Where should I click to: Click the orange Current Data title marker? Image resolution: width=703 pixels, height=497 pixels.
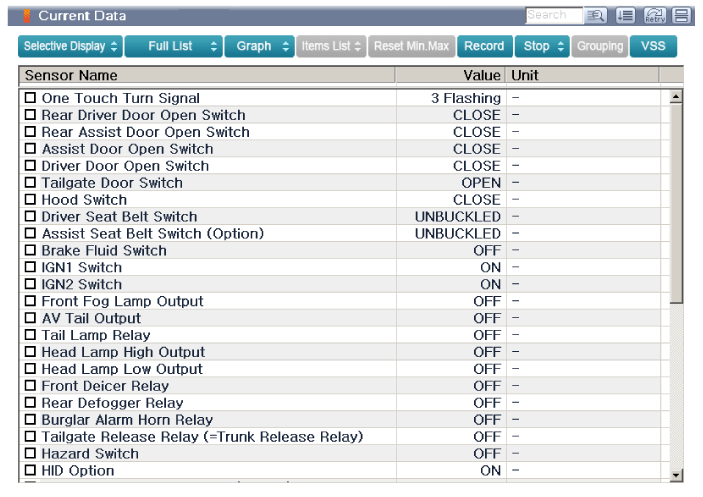[x=27, y=16]
